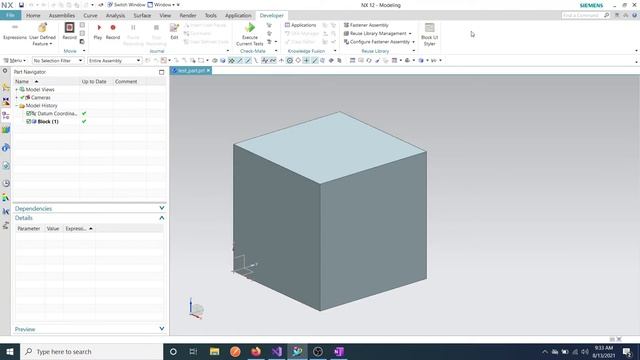Click the User Defined Feature icon
Screen dimensions: 640x360
click(42, 28)
